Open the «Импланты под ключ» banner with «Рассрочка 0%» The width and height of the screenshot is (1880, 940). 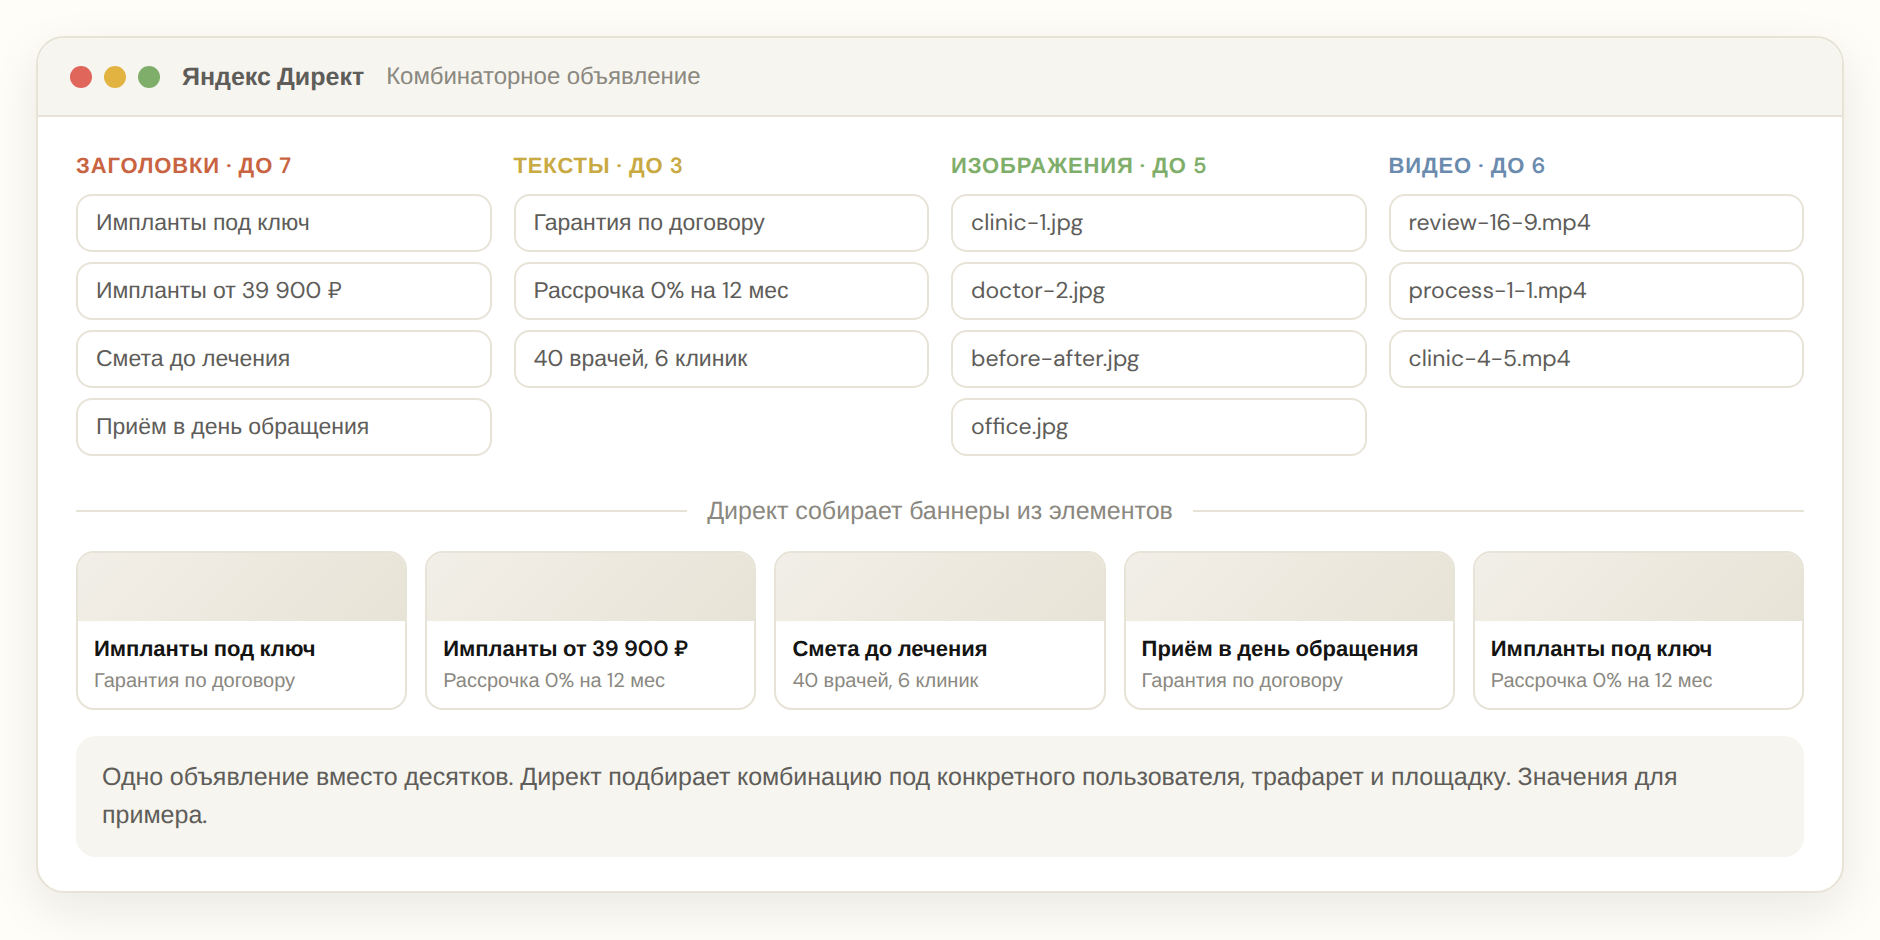pyautogui.click(x=1638, y=630)
